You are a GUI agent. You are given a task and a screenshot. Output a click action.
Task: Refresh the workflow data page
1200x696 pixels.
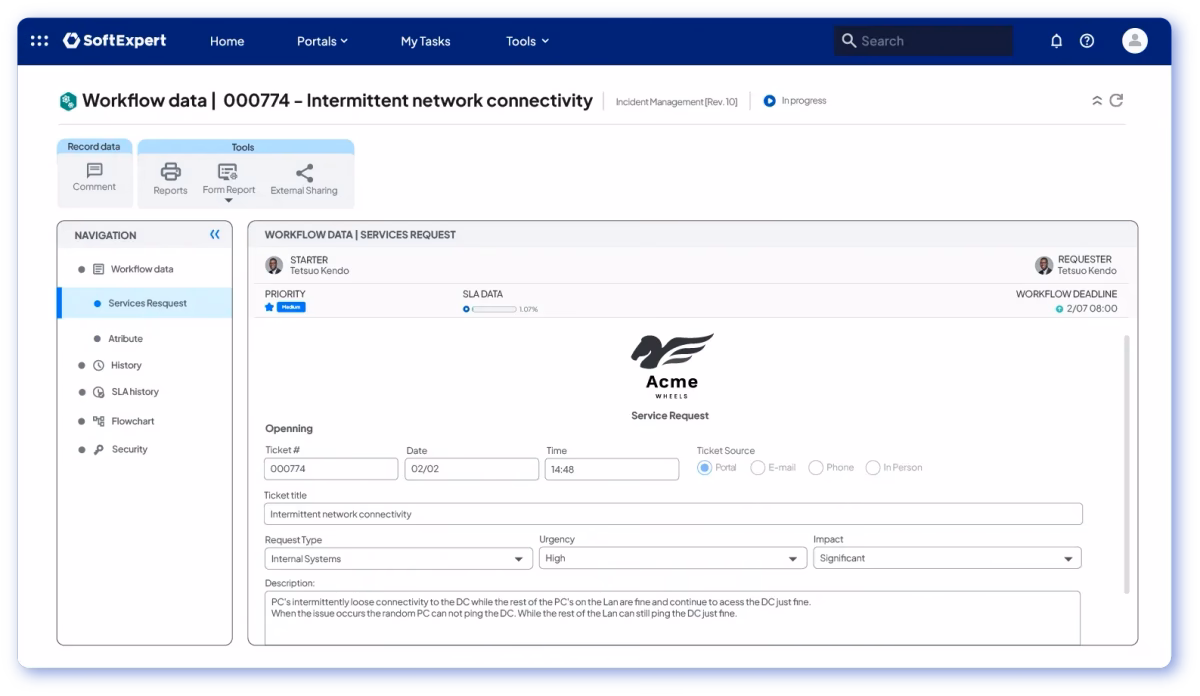point(1117,100)
